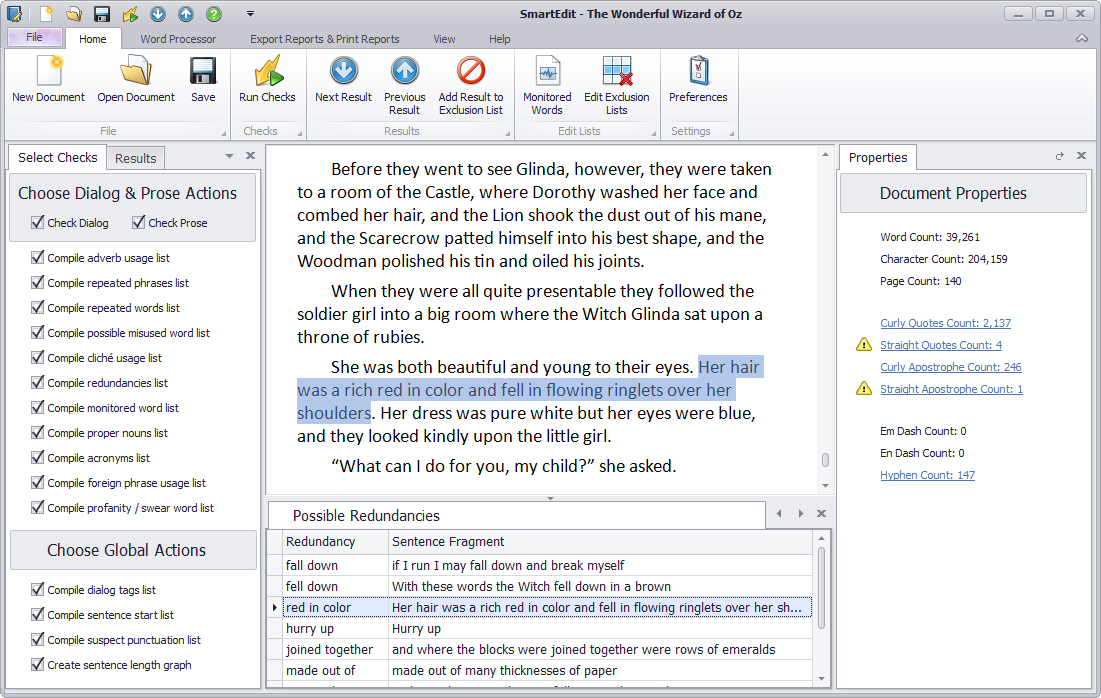This screenshot has height=698, width=1101.
Task: Click the Hyphen Count link
Action: coord(927,474)
